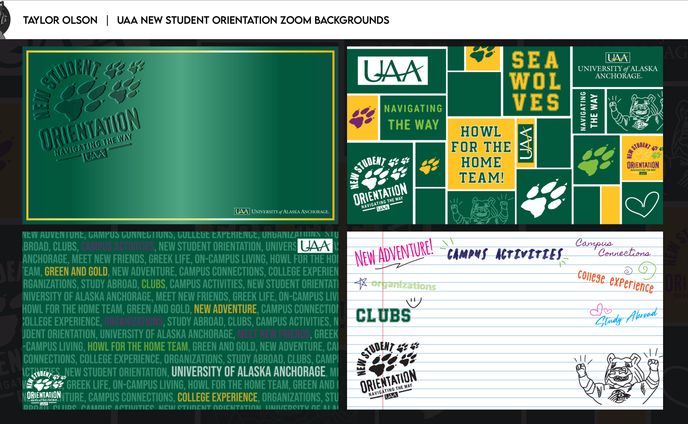Click the vertical UAA logo on gold tile
This screenshot has height=424, width=688.
526,143
